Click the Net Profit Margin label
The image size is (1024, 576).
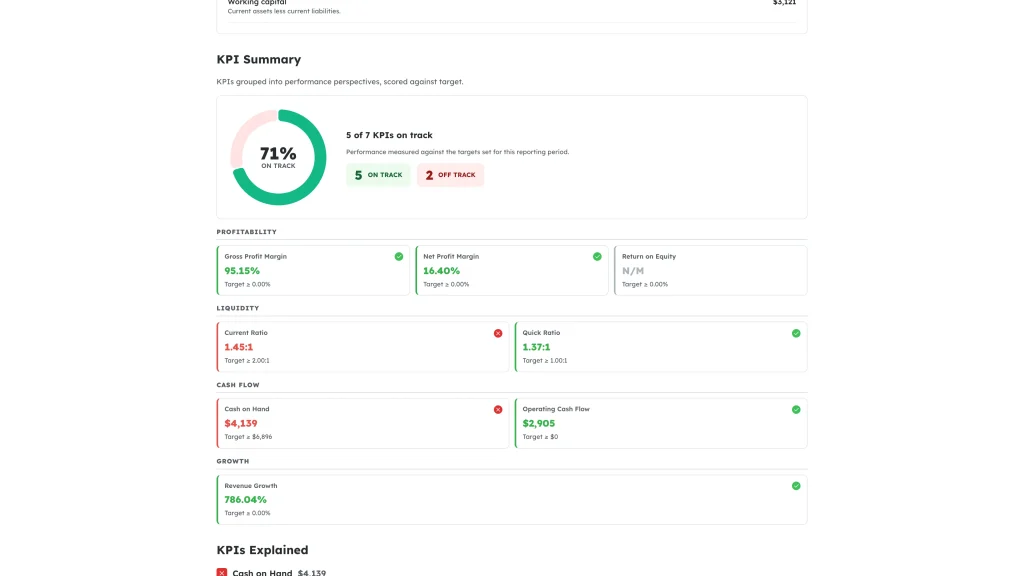[451, 257]
